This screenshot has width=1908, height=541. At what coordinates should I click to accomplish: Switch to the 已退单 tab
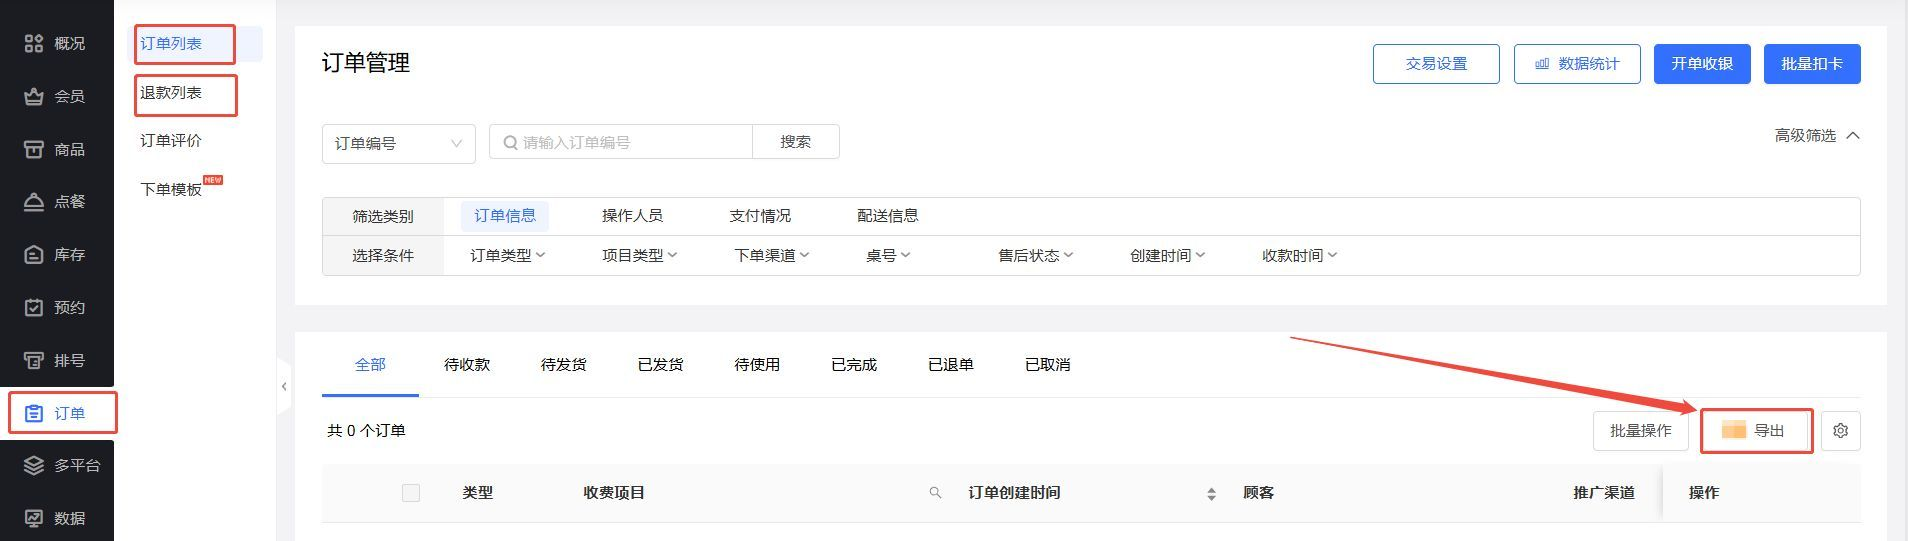951,365
